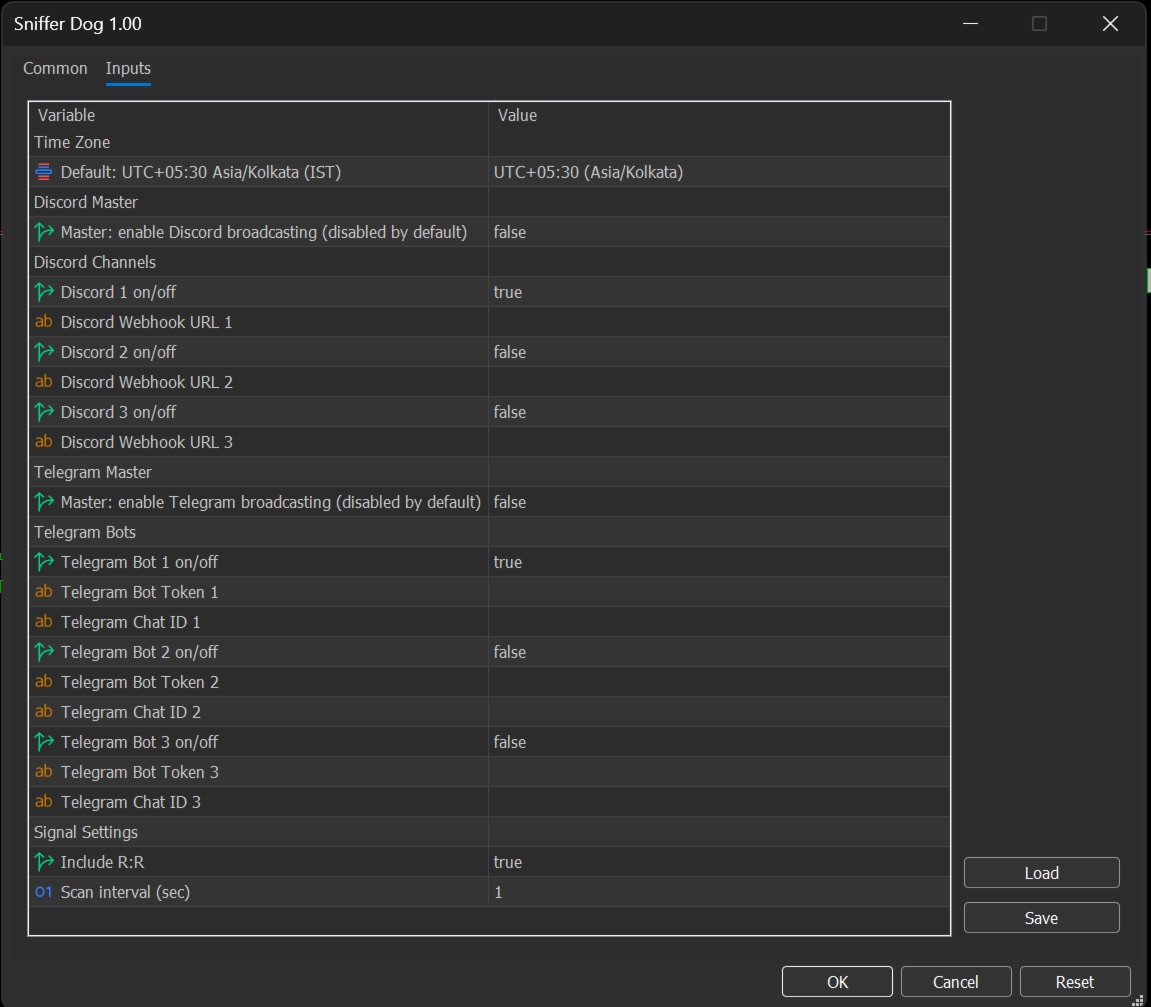Click the Telegram Chat ID 1 value field

(719, 622)
